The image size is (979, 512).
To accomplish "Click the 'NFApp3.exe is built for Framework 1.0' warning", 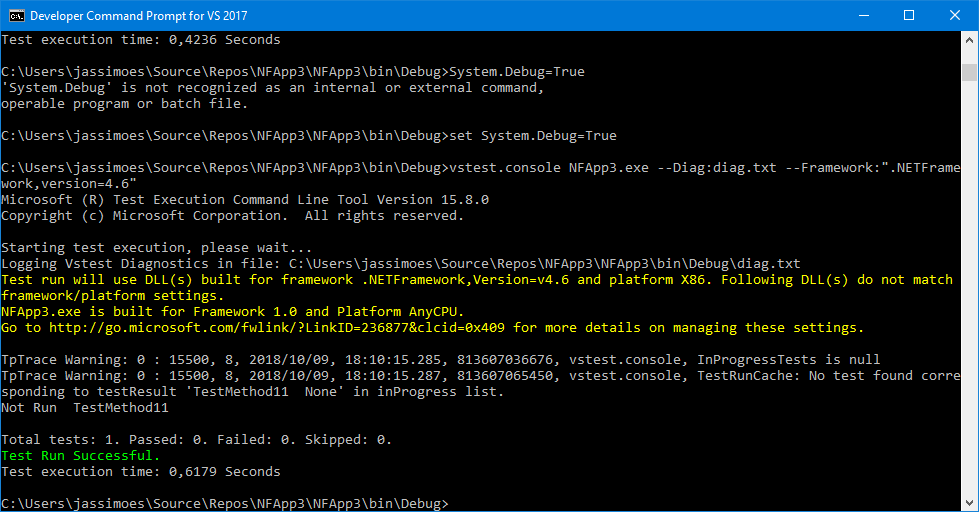I will pos(232,312).
